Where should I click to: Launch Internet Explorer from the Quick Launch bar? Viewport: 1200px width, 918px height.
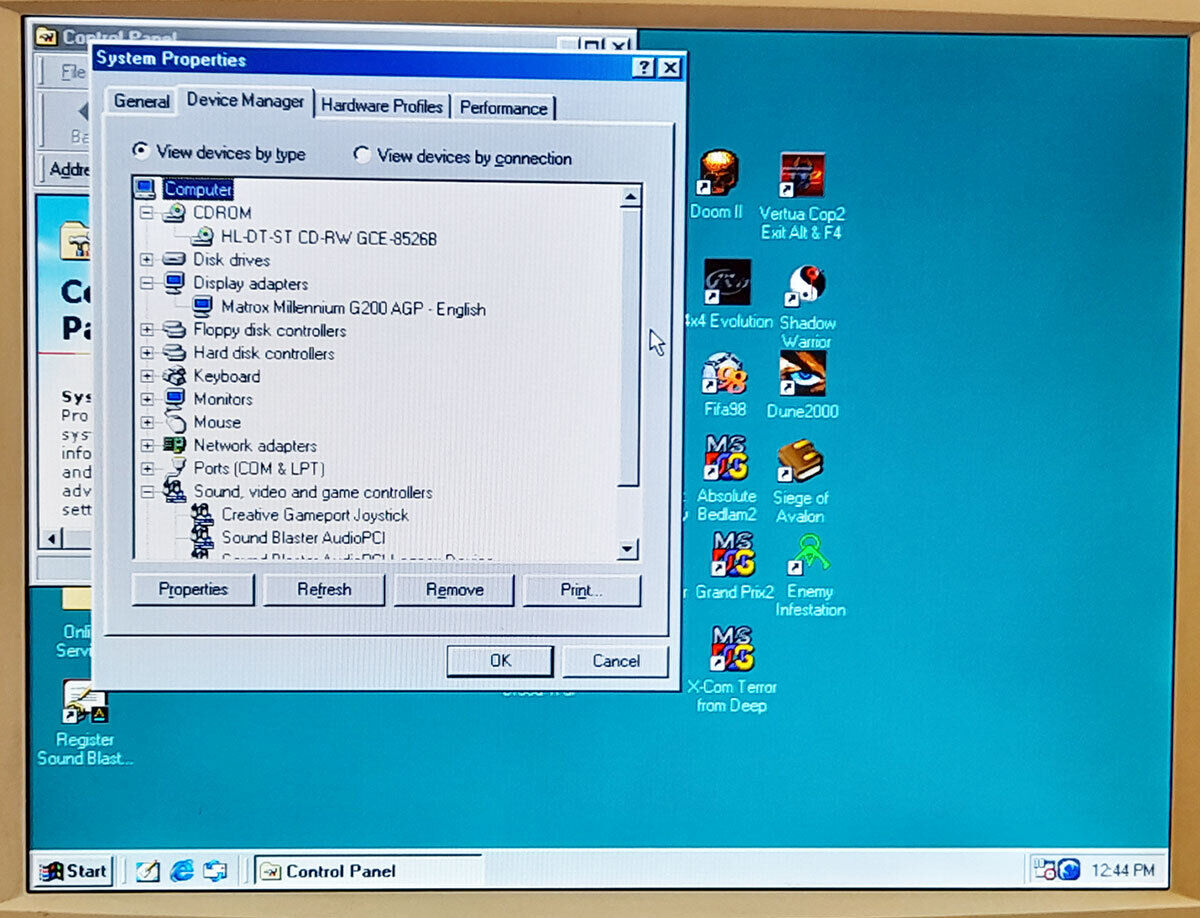click(182, 871)
